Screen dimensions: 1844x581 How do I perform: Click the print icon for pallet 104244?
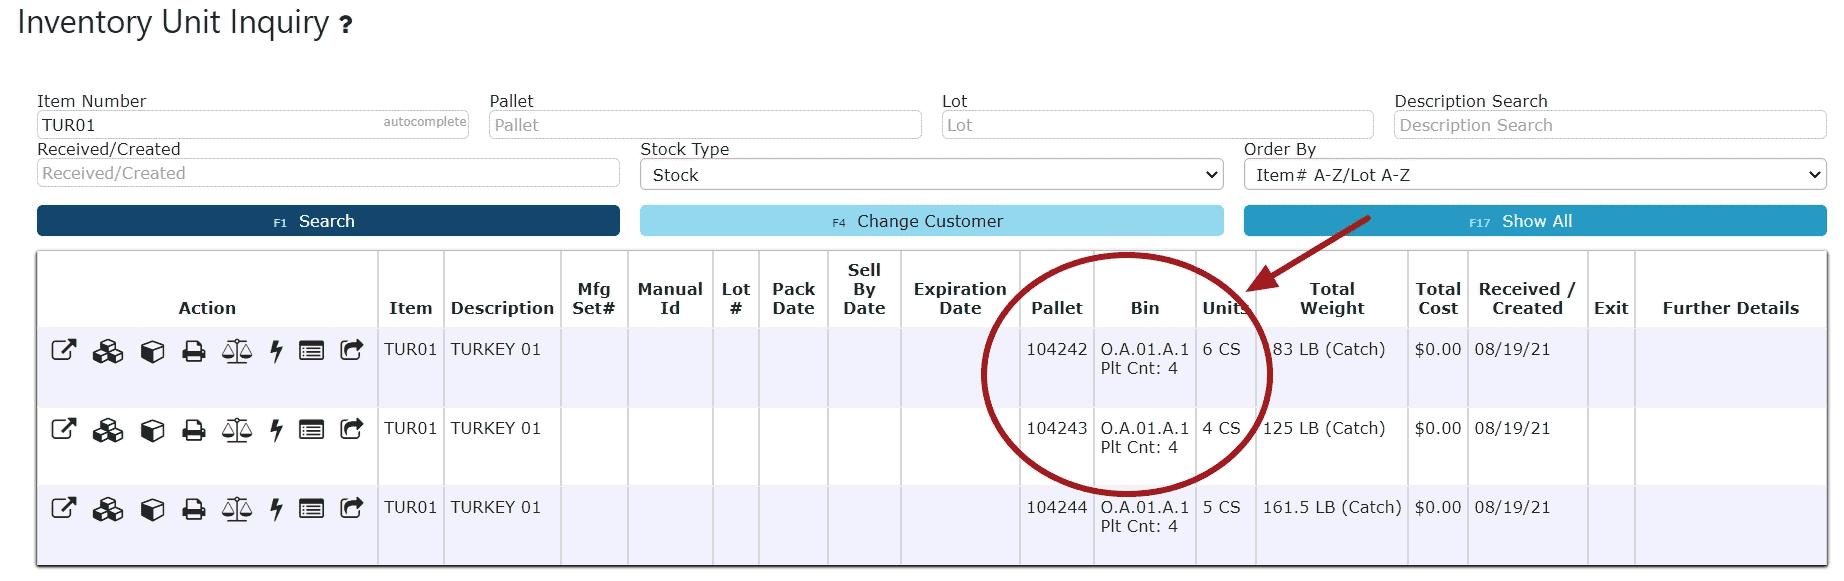[x=194, y=509]
